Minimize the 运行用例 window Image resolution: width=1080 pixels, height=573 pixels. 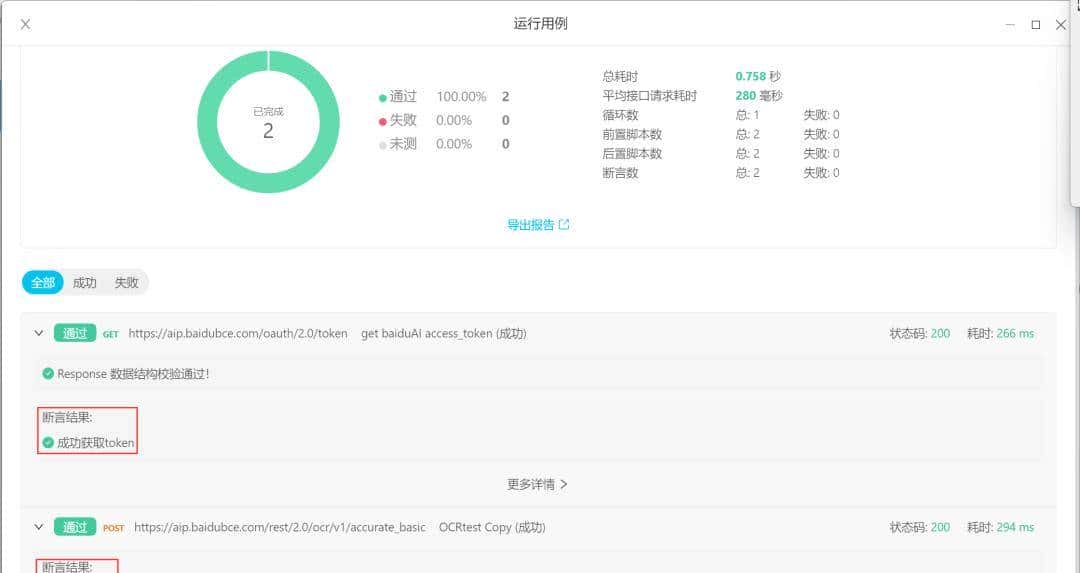pos(1010,24)
